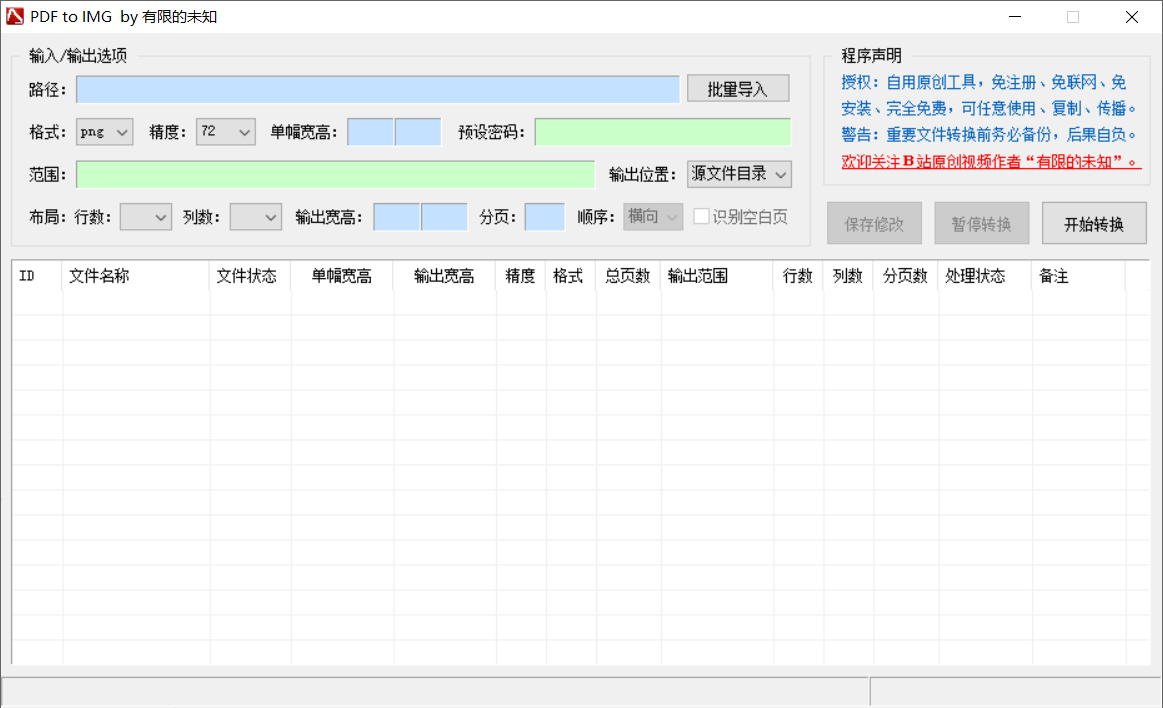This screenshot has height=708, width=1163.
Task: Click the PDF to IMG app icon in titlebar
Action: point(15,16)
